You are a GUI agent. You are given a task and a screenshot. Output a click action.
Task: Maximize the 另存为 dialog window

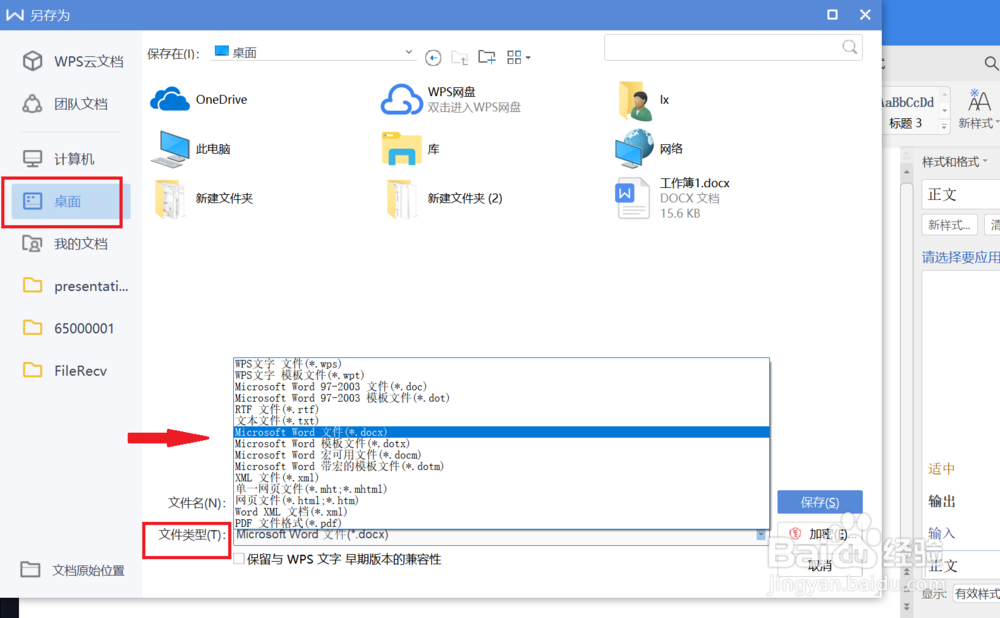click(832, 15)
